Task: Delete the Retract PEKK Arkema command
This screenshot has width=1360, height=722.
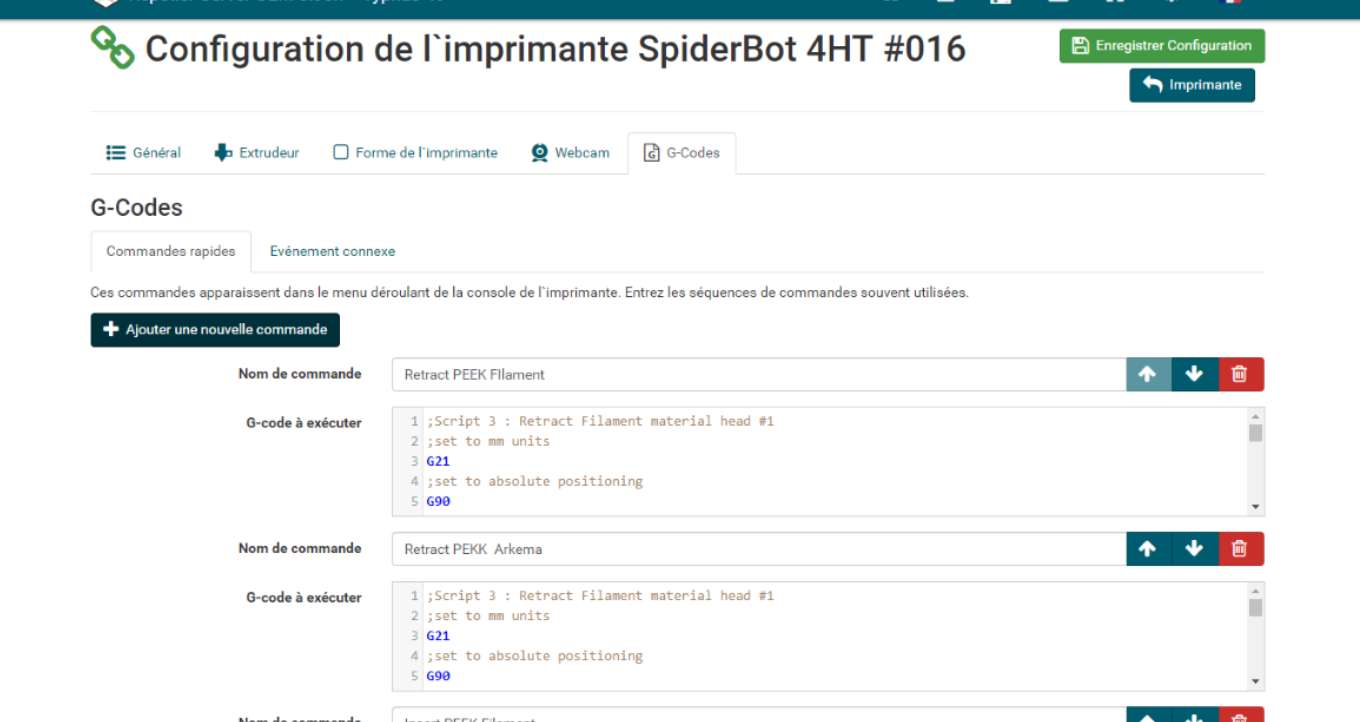Action: coord(1240,549)
